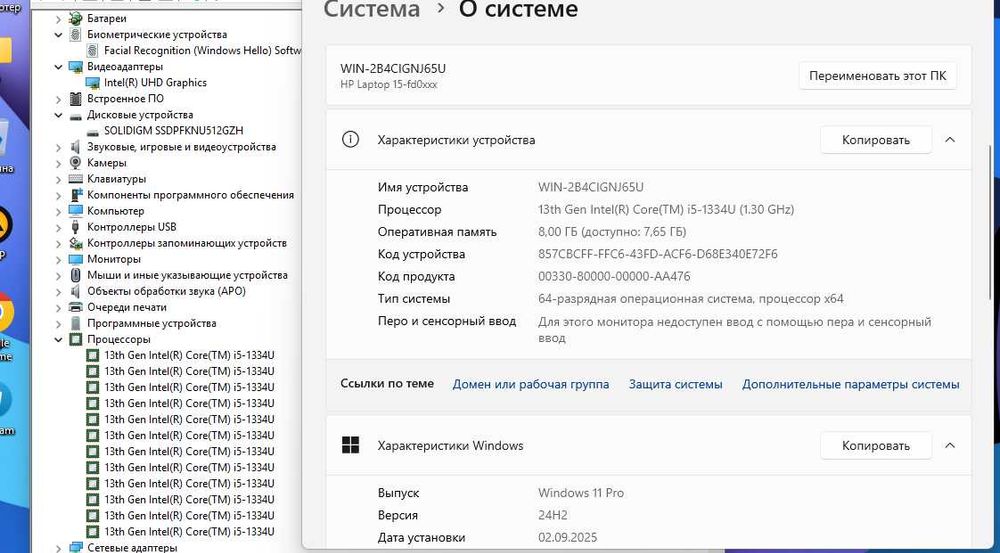
Task: Click the chip icon beside Процессоры
Action: [76, 339]
